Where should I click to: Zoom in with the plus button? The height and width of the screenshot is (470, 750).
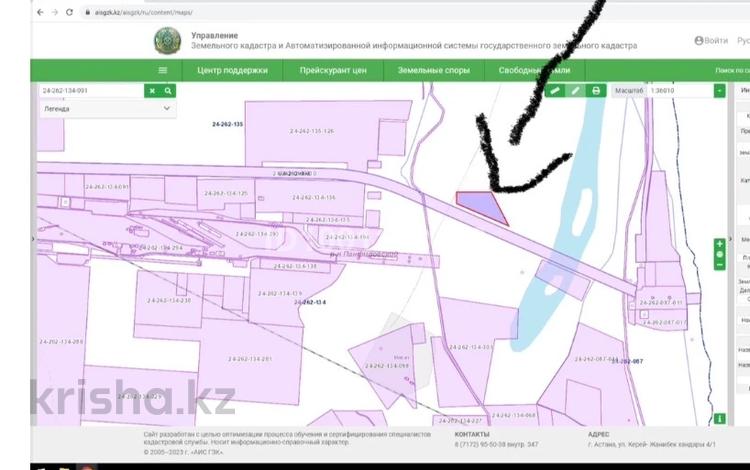tap(720, 244)
